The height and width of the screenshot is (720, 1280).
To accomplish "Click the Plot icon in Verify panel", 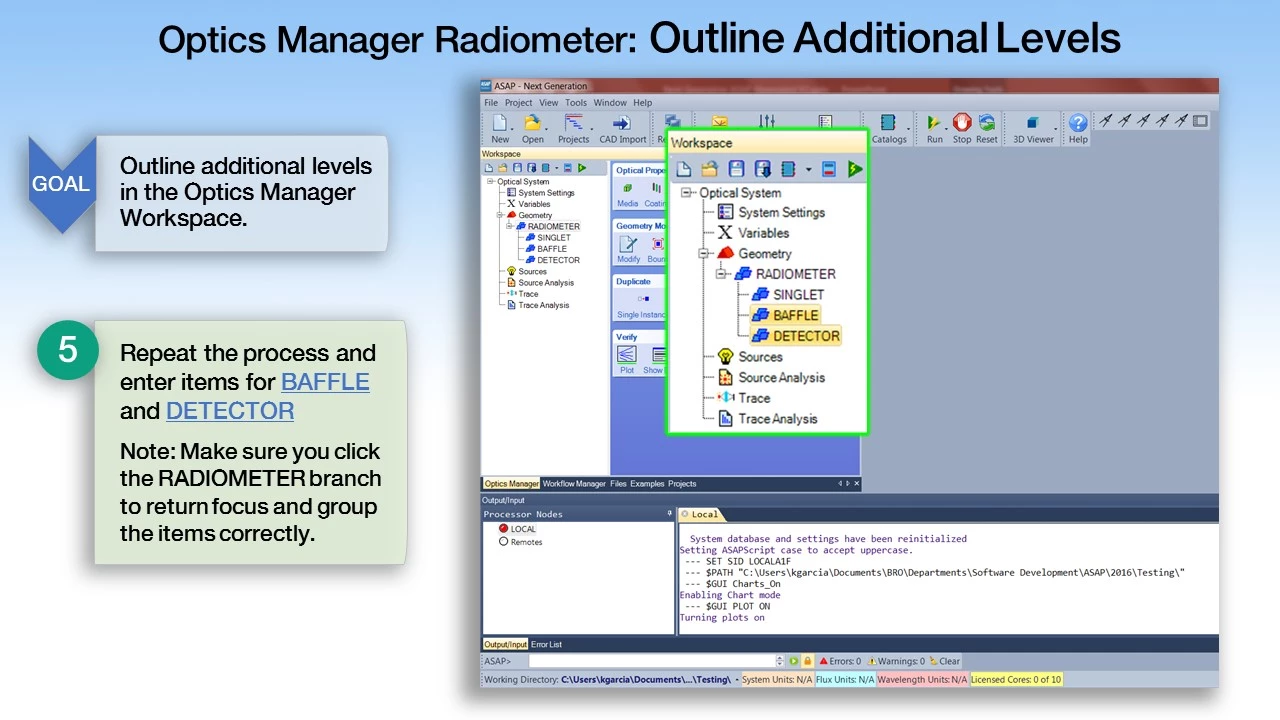I will click(x=627, y=356).
